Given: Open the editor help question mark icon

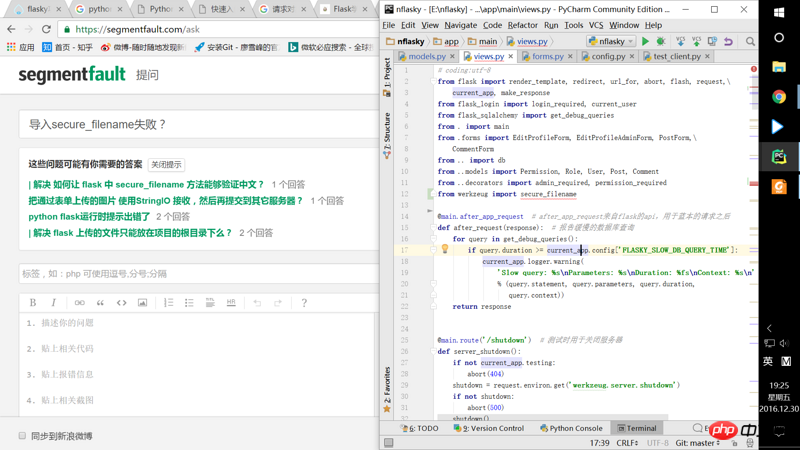Looking at the screenshot, I should (304, 302).
